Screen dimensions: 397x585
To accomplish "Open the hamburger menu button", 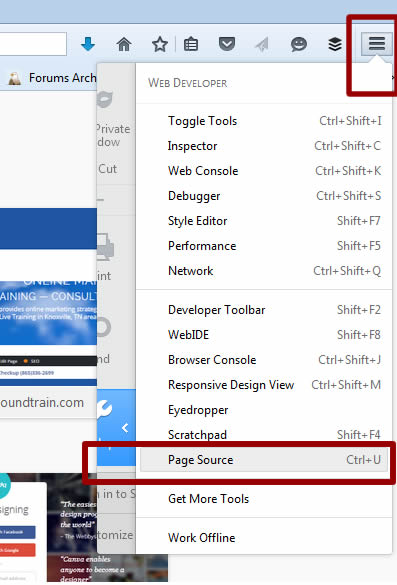I will 376,44.
